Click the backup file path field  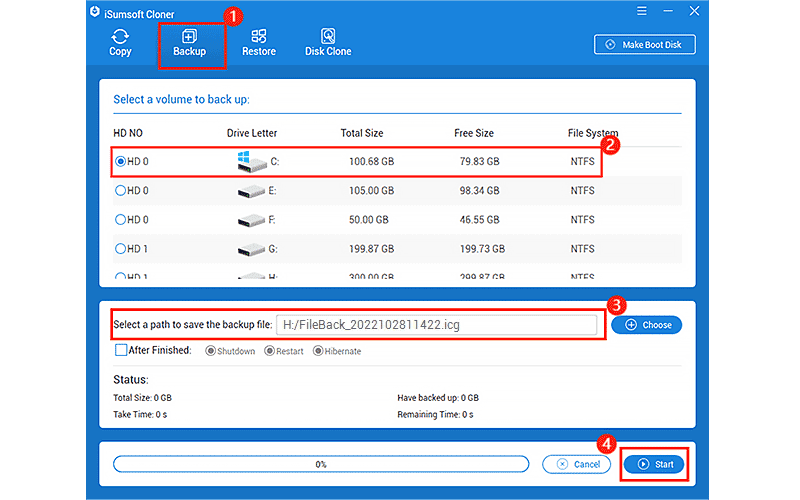click(436, 325)
